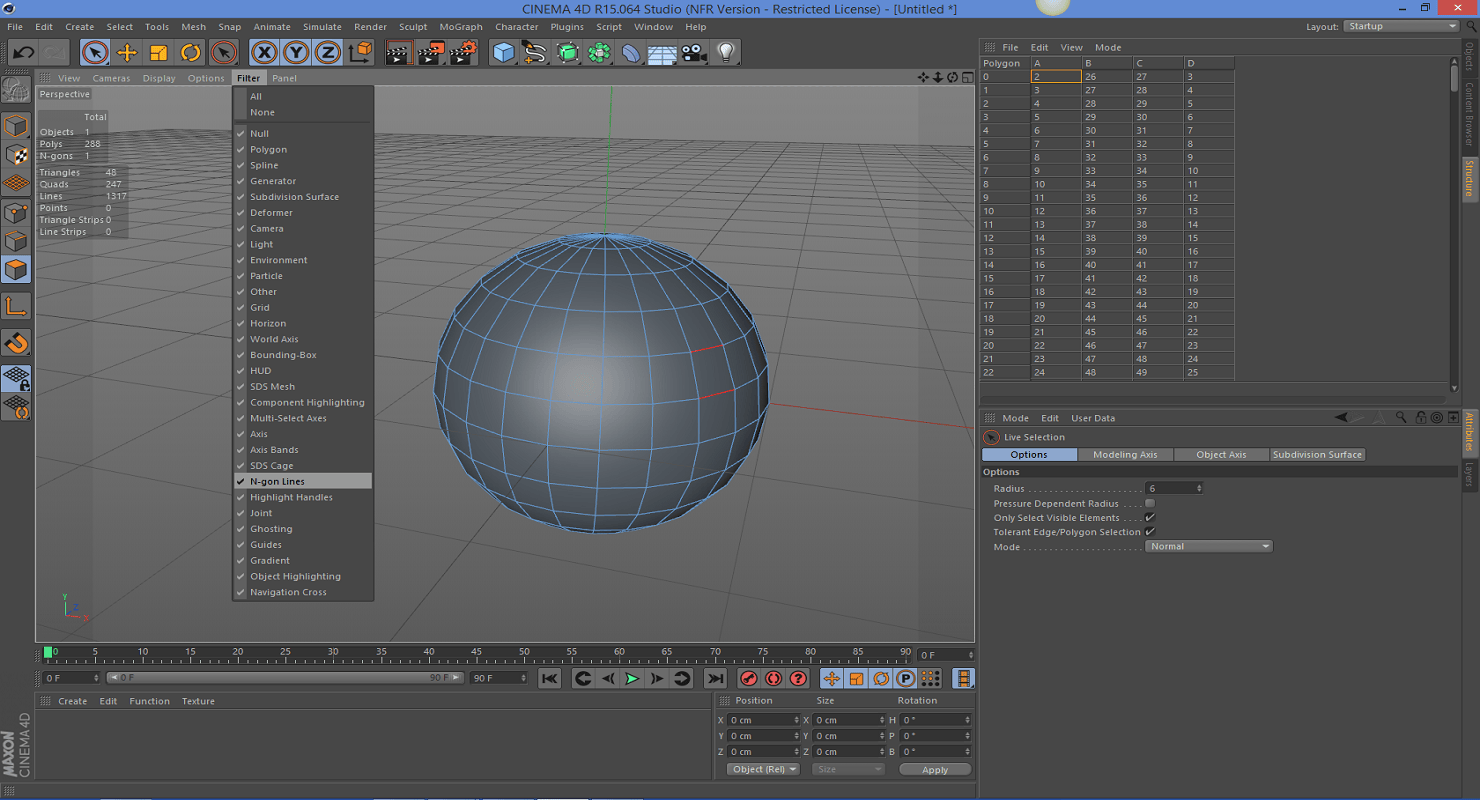Click the Position X input field
This screenshot has height=800, width=1480.
(x=764, y=720)
